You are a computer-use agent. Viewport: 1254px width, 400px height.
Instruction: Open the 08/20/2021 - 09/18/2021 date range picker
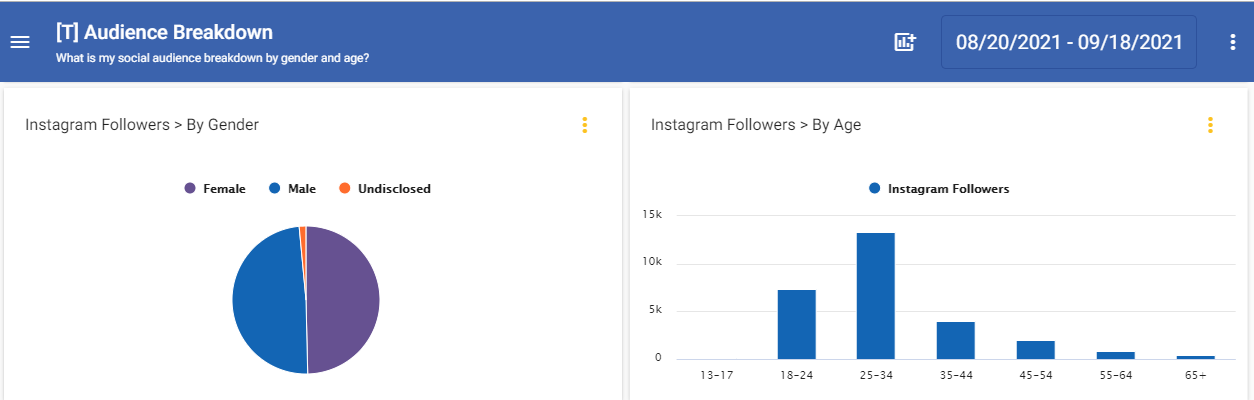pos(1068,42)
